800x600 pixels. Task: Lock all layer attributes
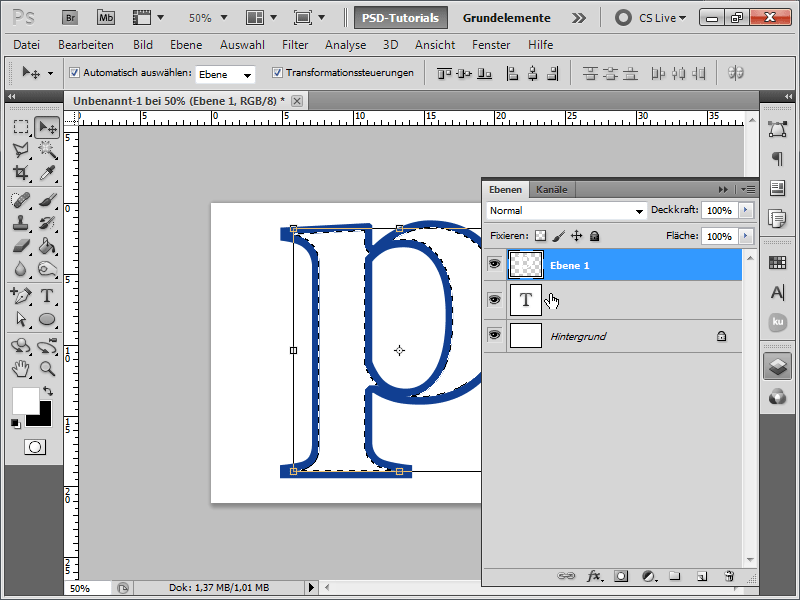point(594,236)
